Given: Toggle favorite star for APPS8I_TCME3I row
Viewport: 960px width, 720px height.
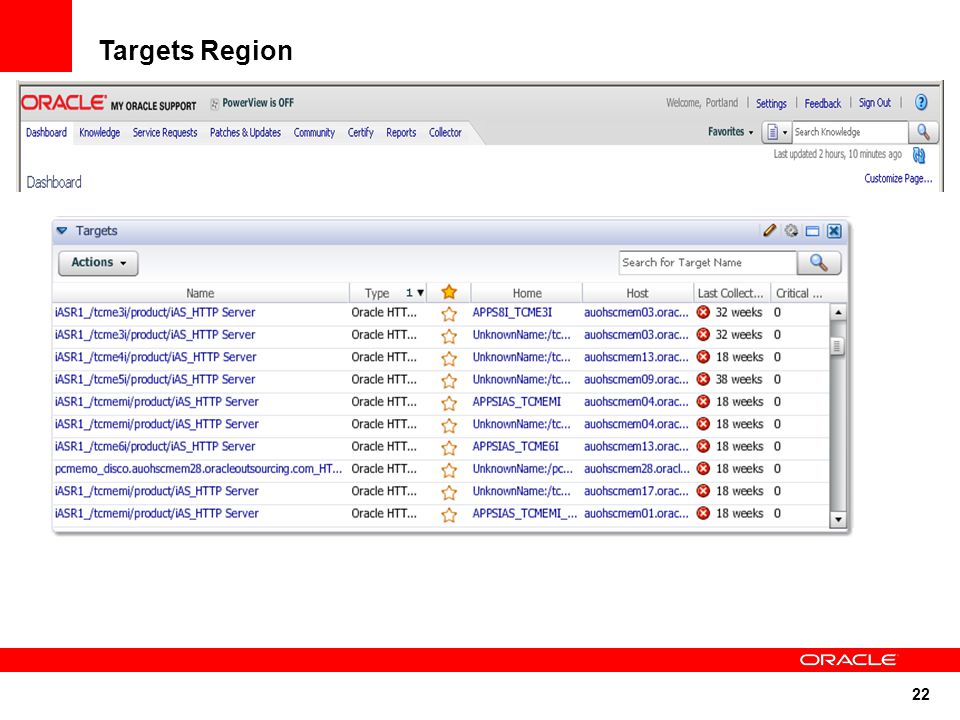Looking at the screenshot, I should 449,313.
